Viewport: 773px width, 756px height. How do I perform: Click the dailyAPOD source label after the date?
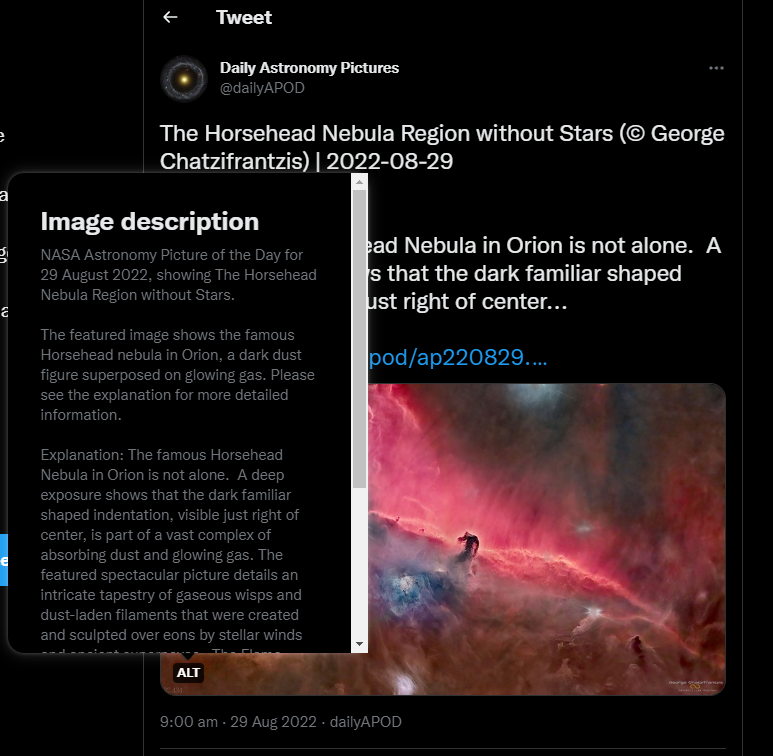[365, 722]
